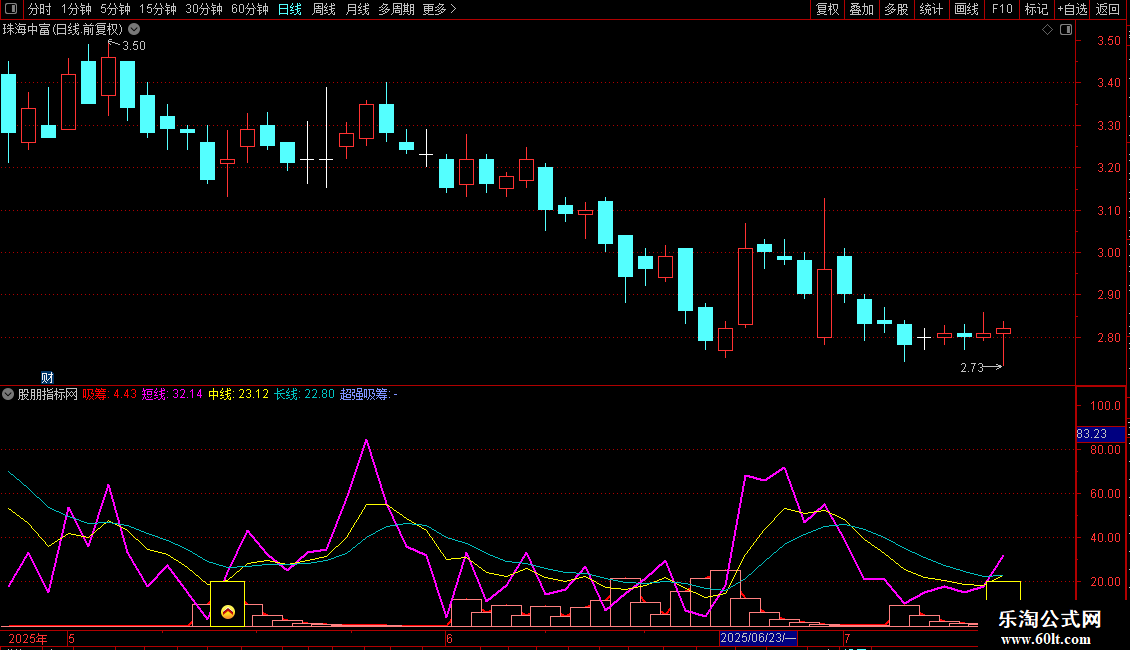Click the 标记 mark button
The image size is (1130, 650).
[1036, 9]
